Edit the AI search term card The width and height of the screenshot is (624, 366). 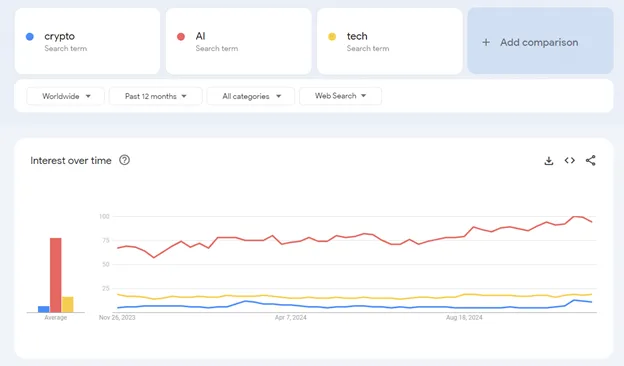[238, 41]
